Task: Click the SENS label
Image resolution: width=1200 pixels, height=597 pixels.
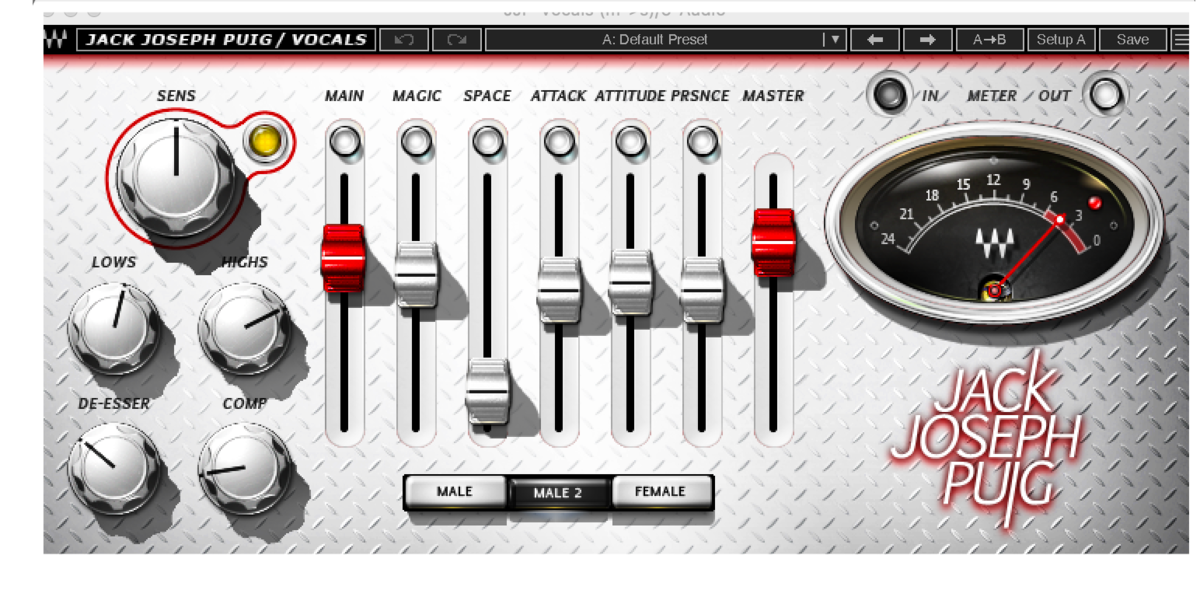Action: click(176, 96)
